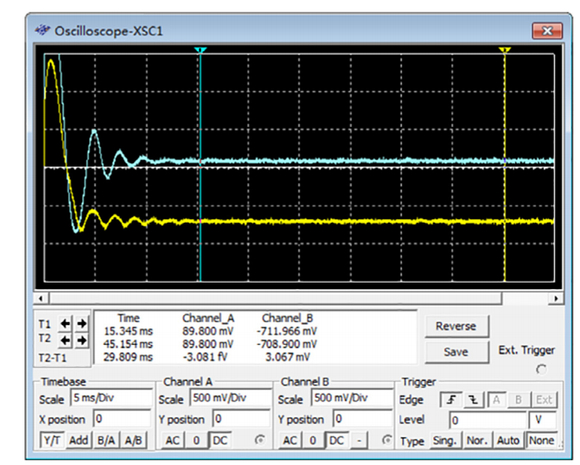The height and width of the screenshot is (465, 580).
Task: Click the T2 time value 45.154 ms
Action: (128, 344)
